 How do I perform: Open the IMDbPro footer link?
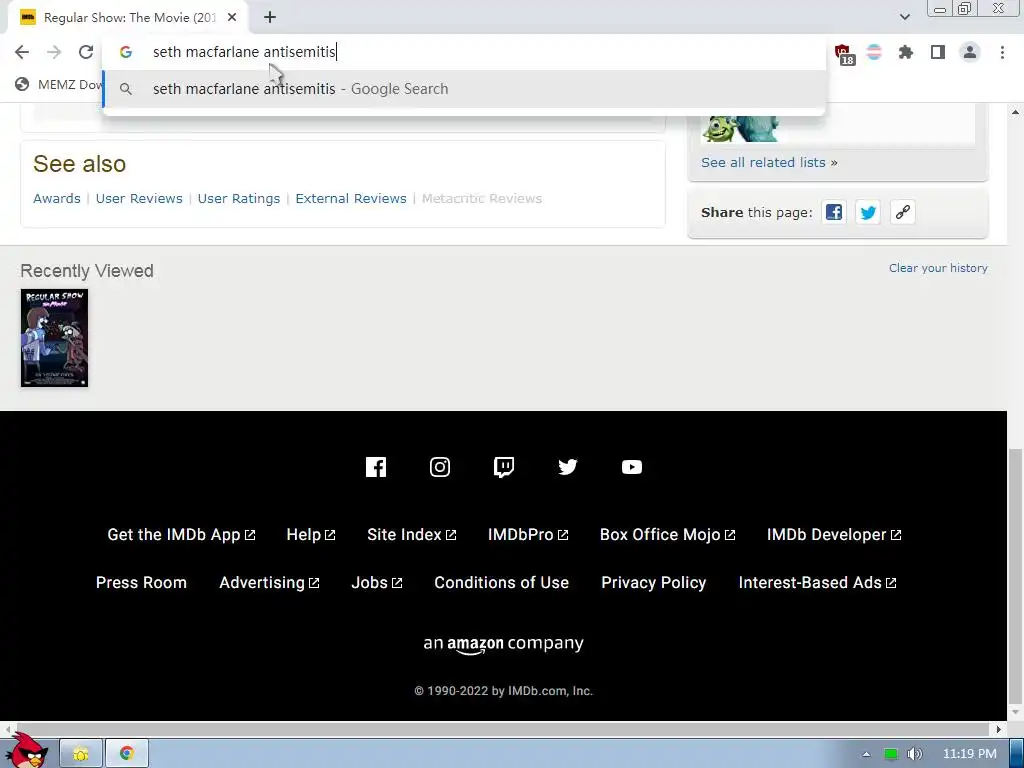coord(528,535)
